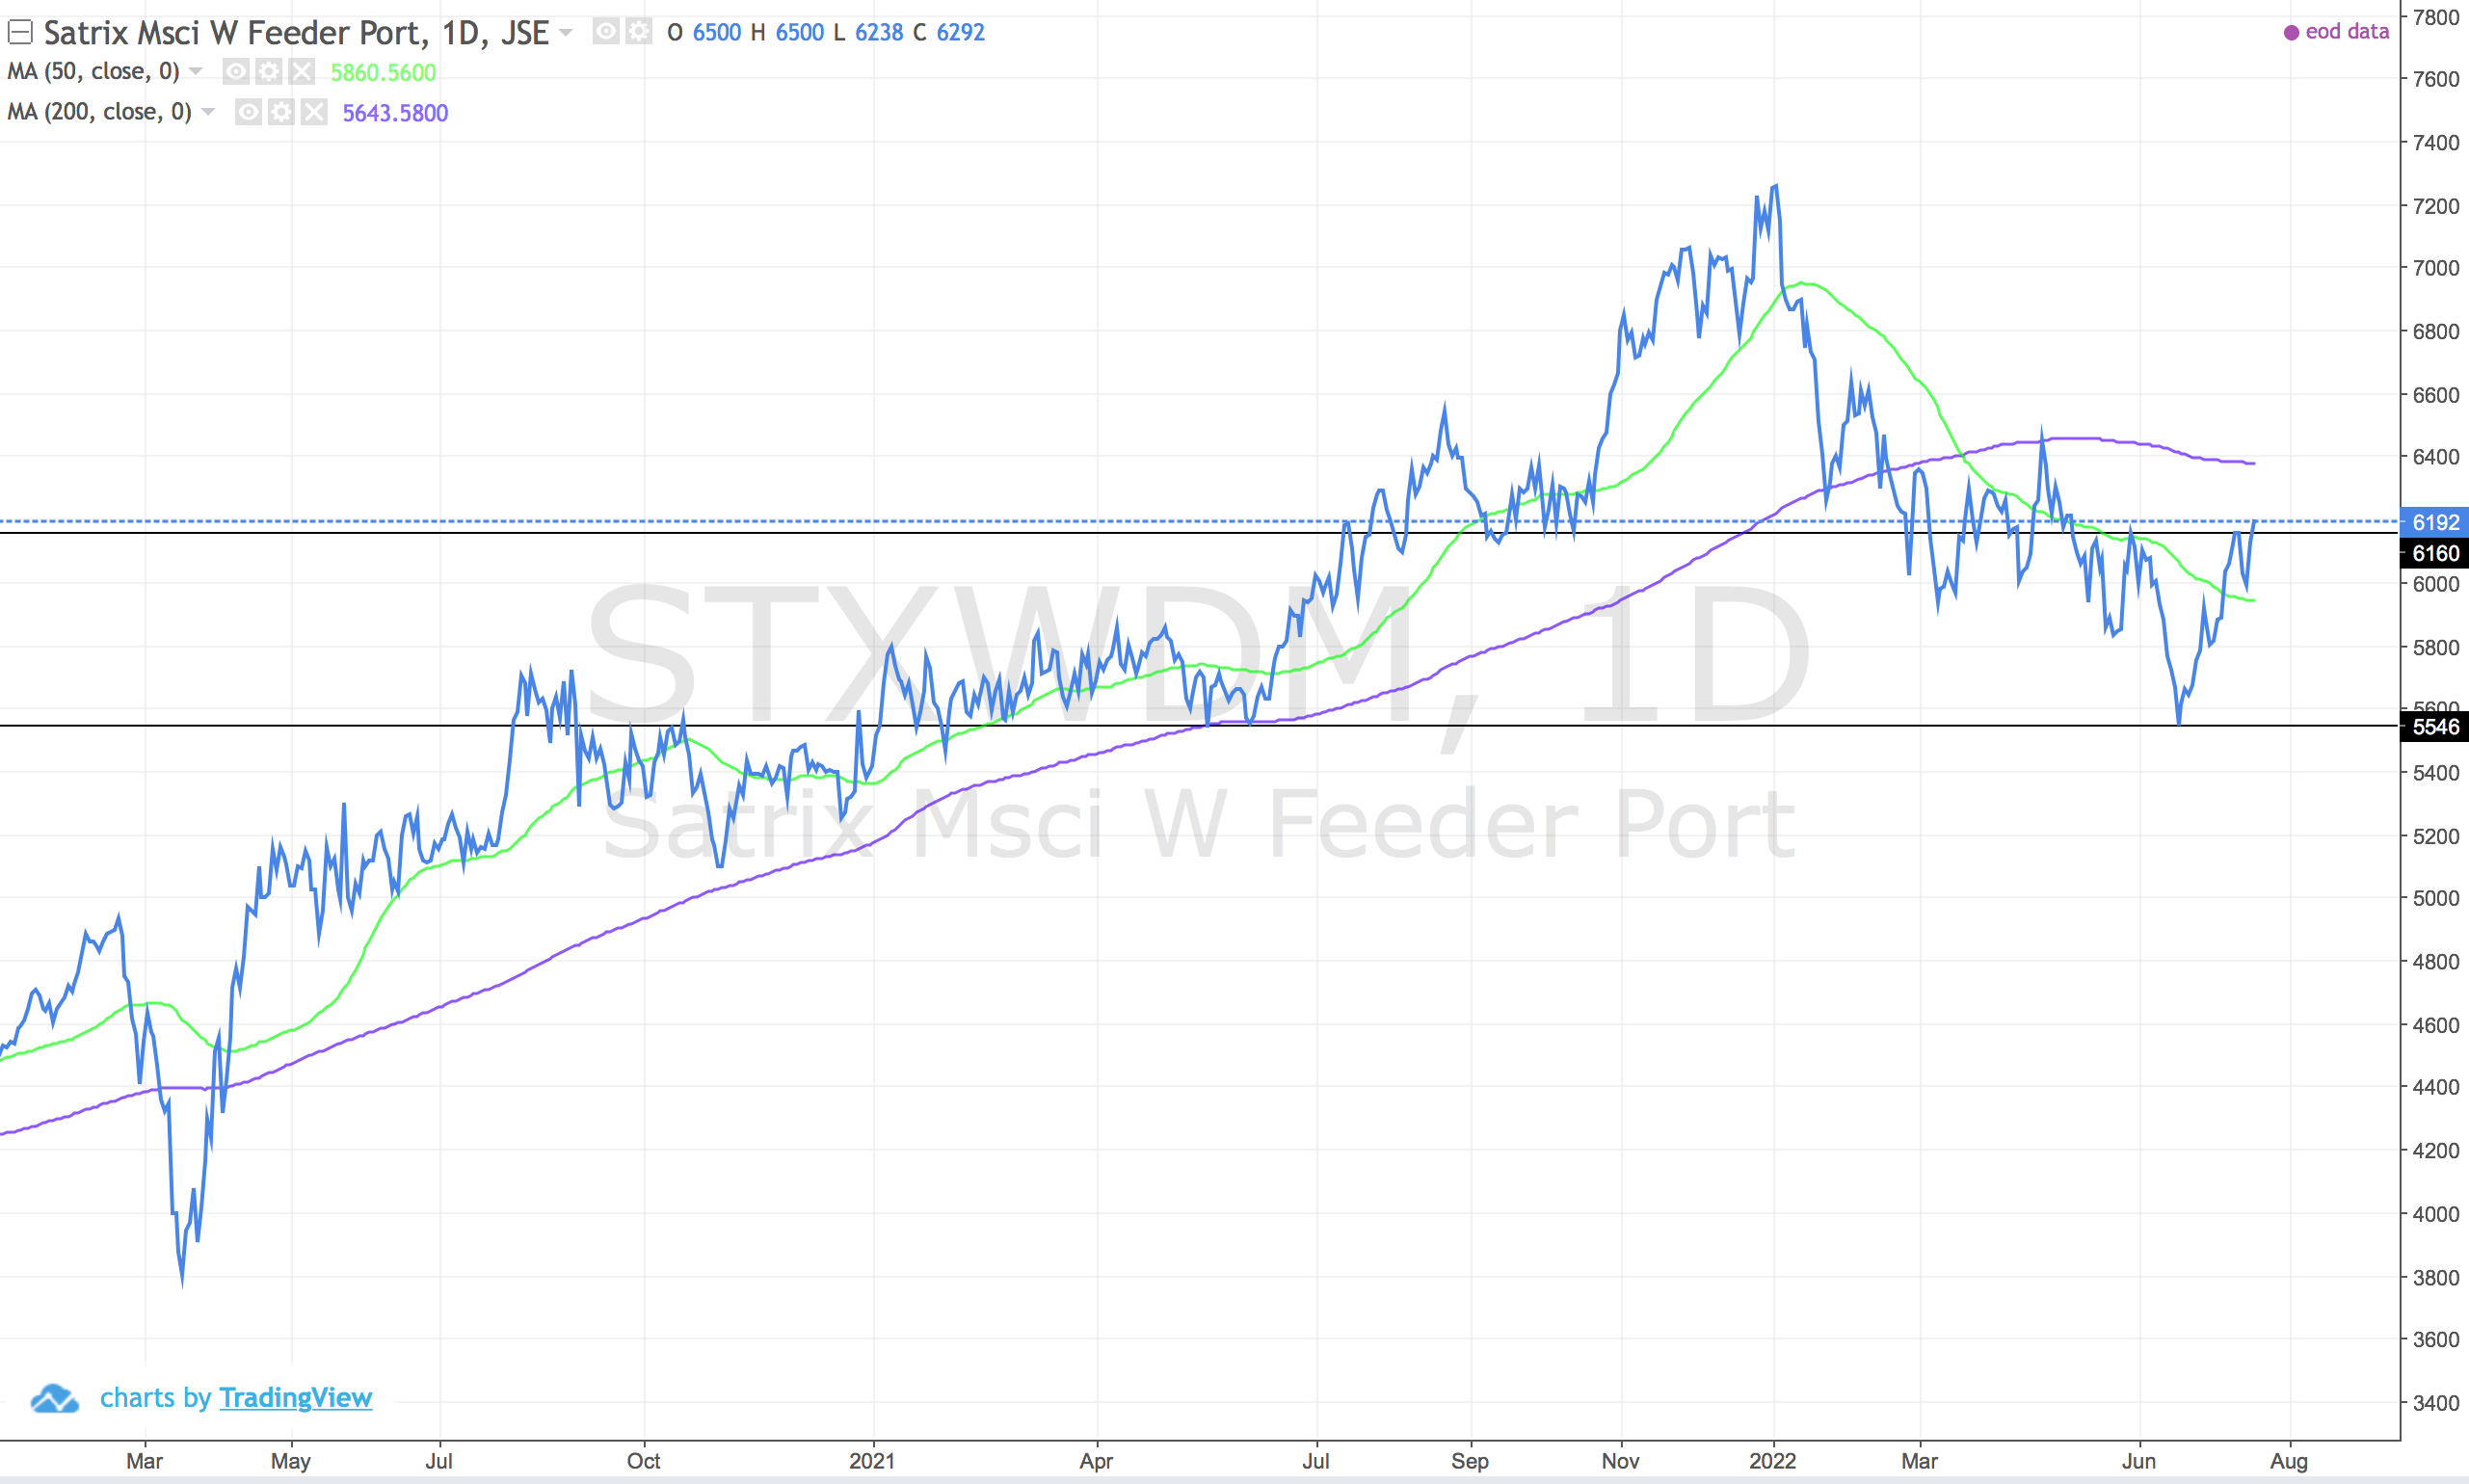The height and width of the screenshot is (1484, 2469).
Task: Click the 7800 price axis label
Action: pos(2435,17)
